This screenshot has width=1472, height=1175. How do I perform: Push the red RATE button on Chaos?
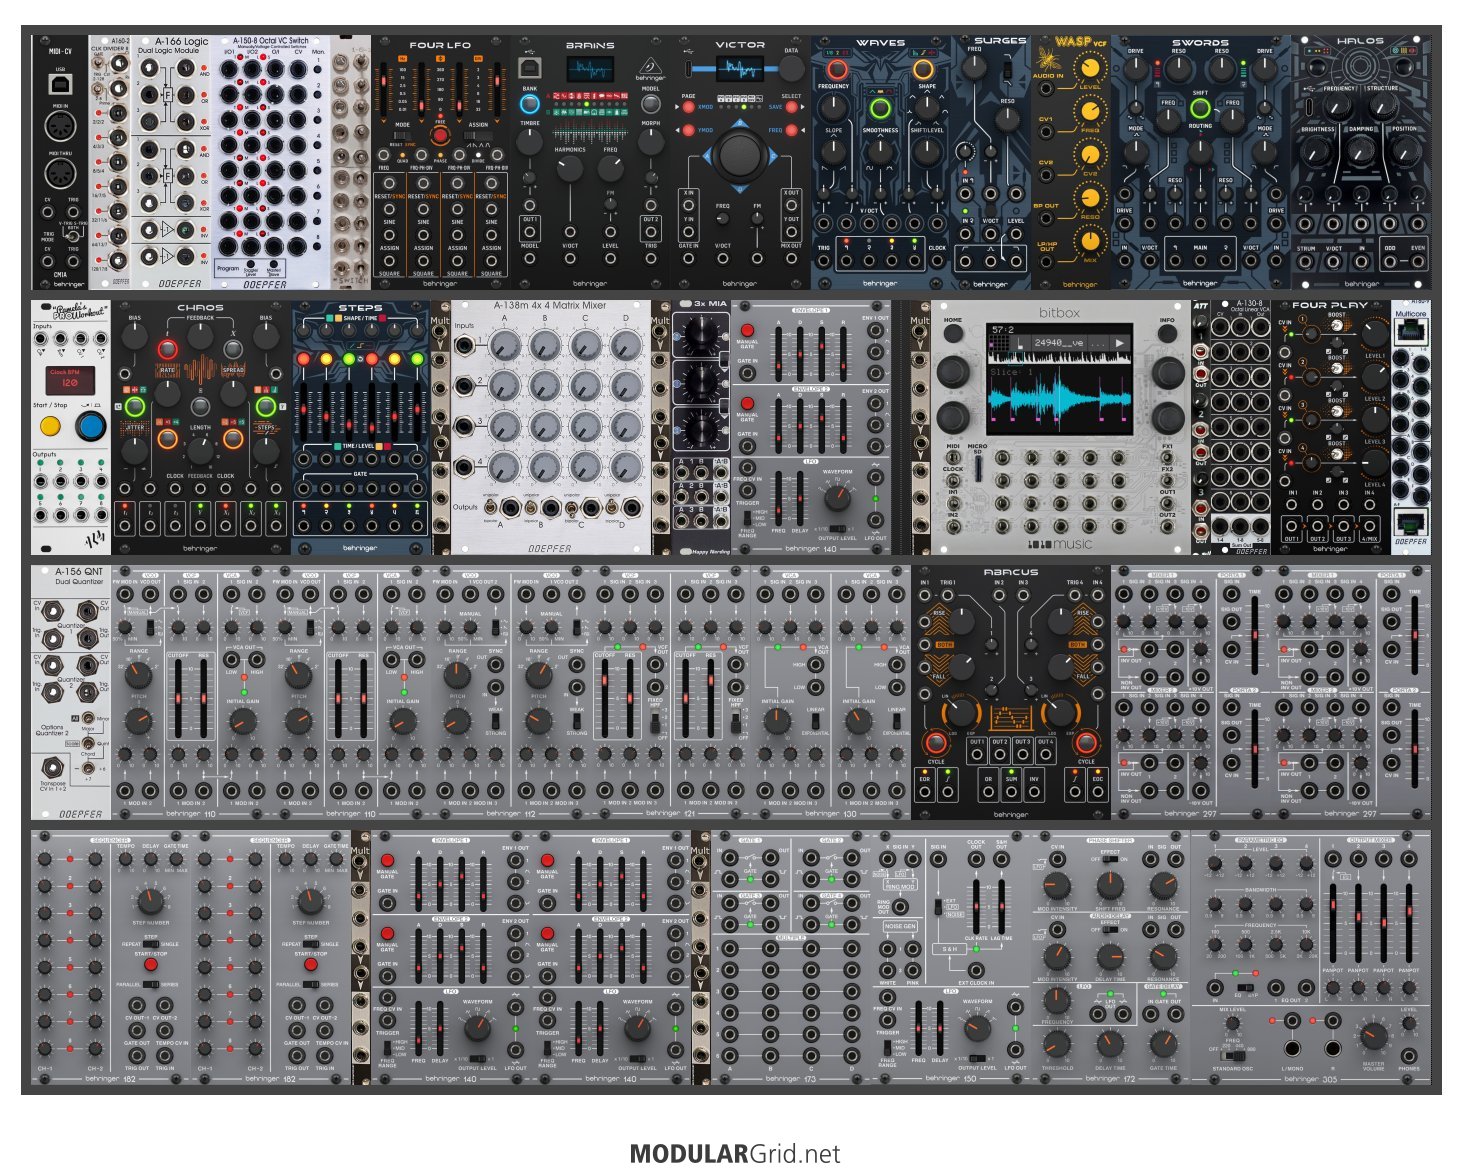(167, 349)
